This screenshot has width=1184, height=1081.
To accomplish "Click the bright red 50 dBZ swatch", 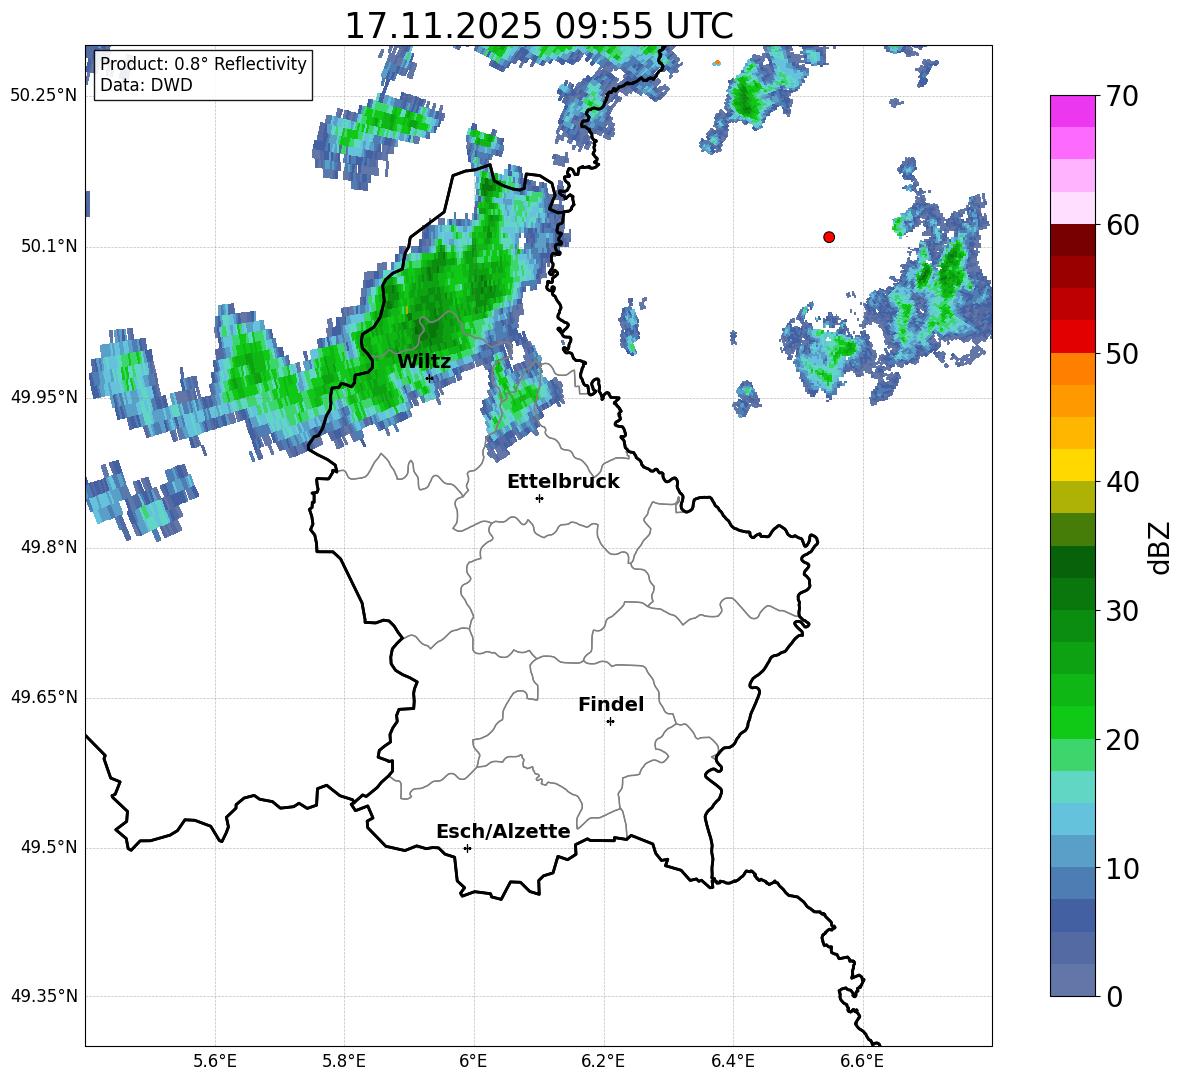I will (1072, 337).
